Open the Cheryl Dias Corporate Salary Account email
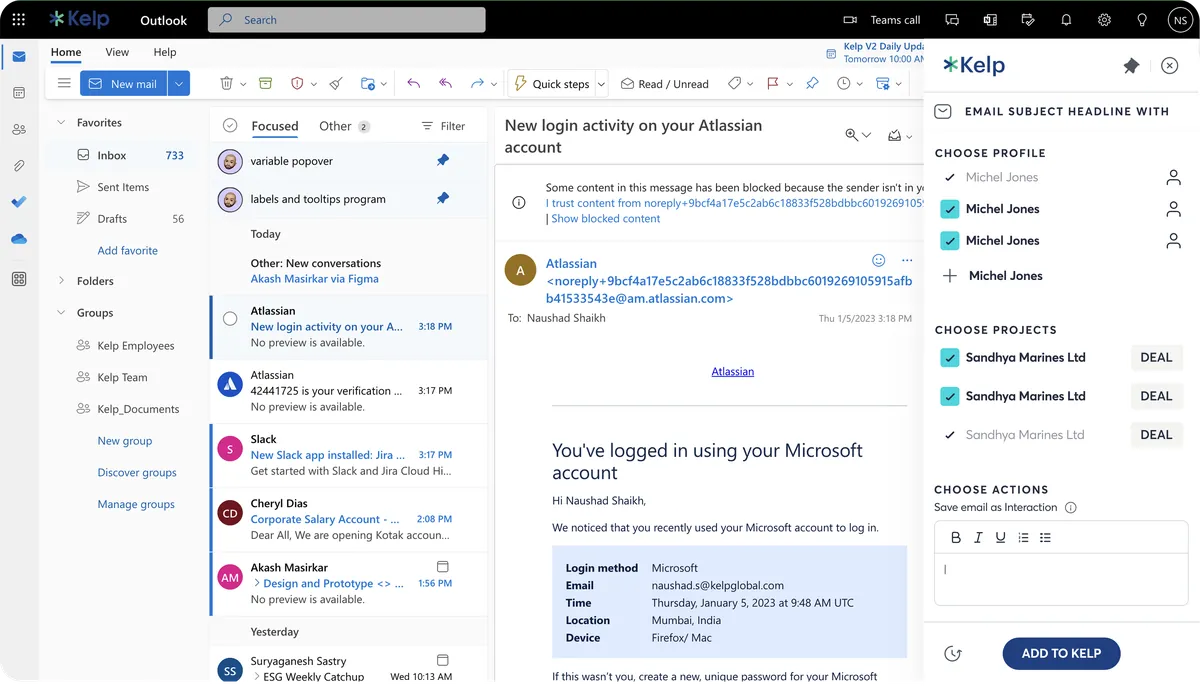The image size is (1200, 686). pyautogui.click(x=348, y=519)
